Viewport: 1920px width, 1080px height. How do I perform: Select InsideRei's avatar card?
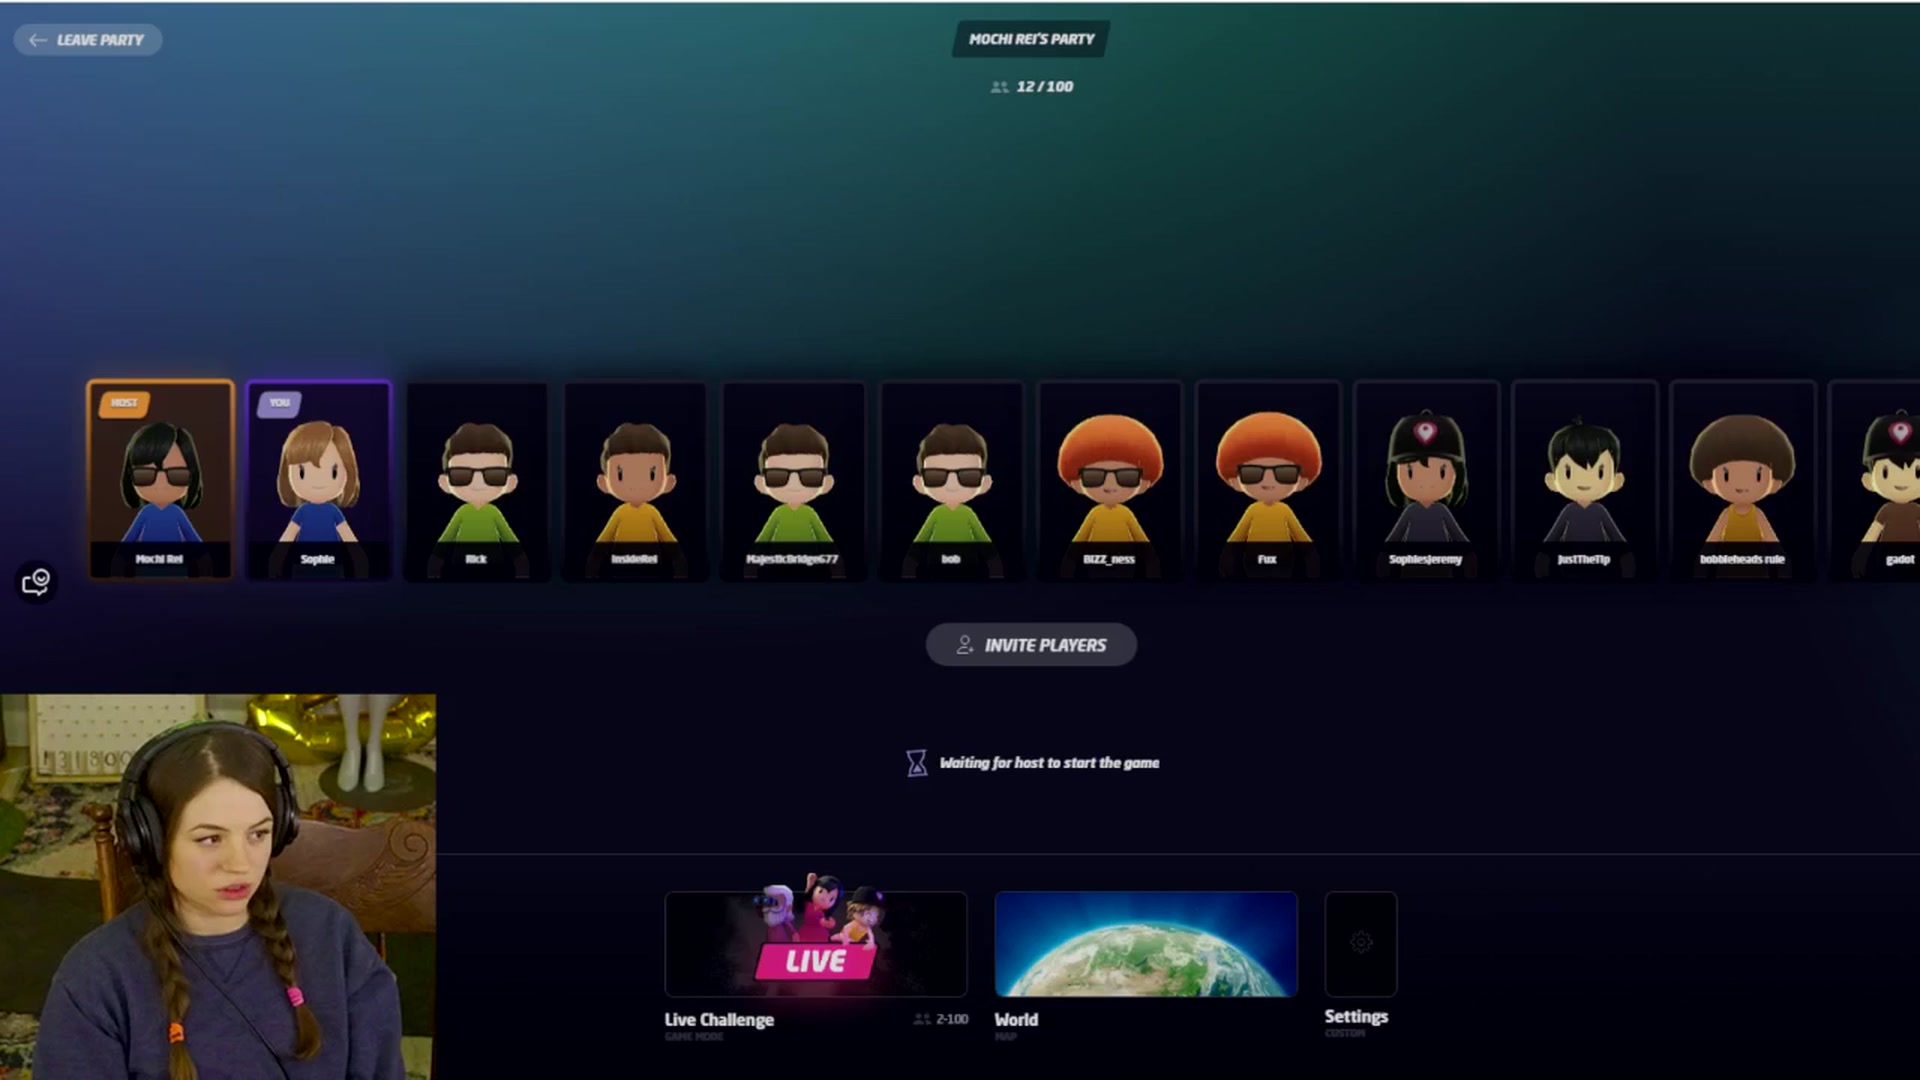(x=635, y=480)
